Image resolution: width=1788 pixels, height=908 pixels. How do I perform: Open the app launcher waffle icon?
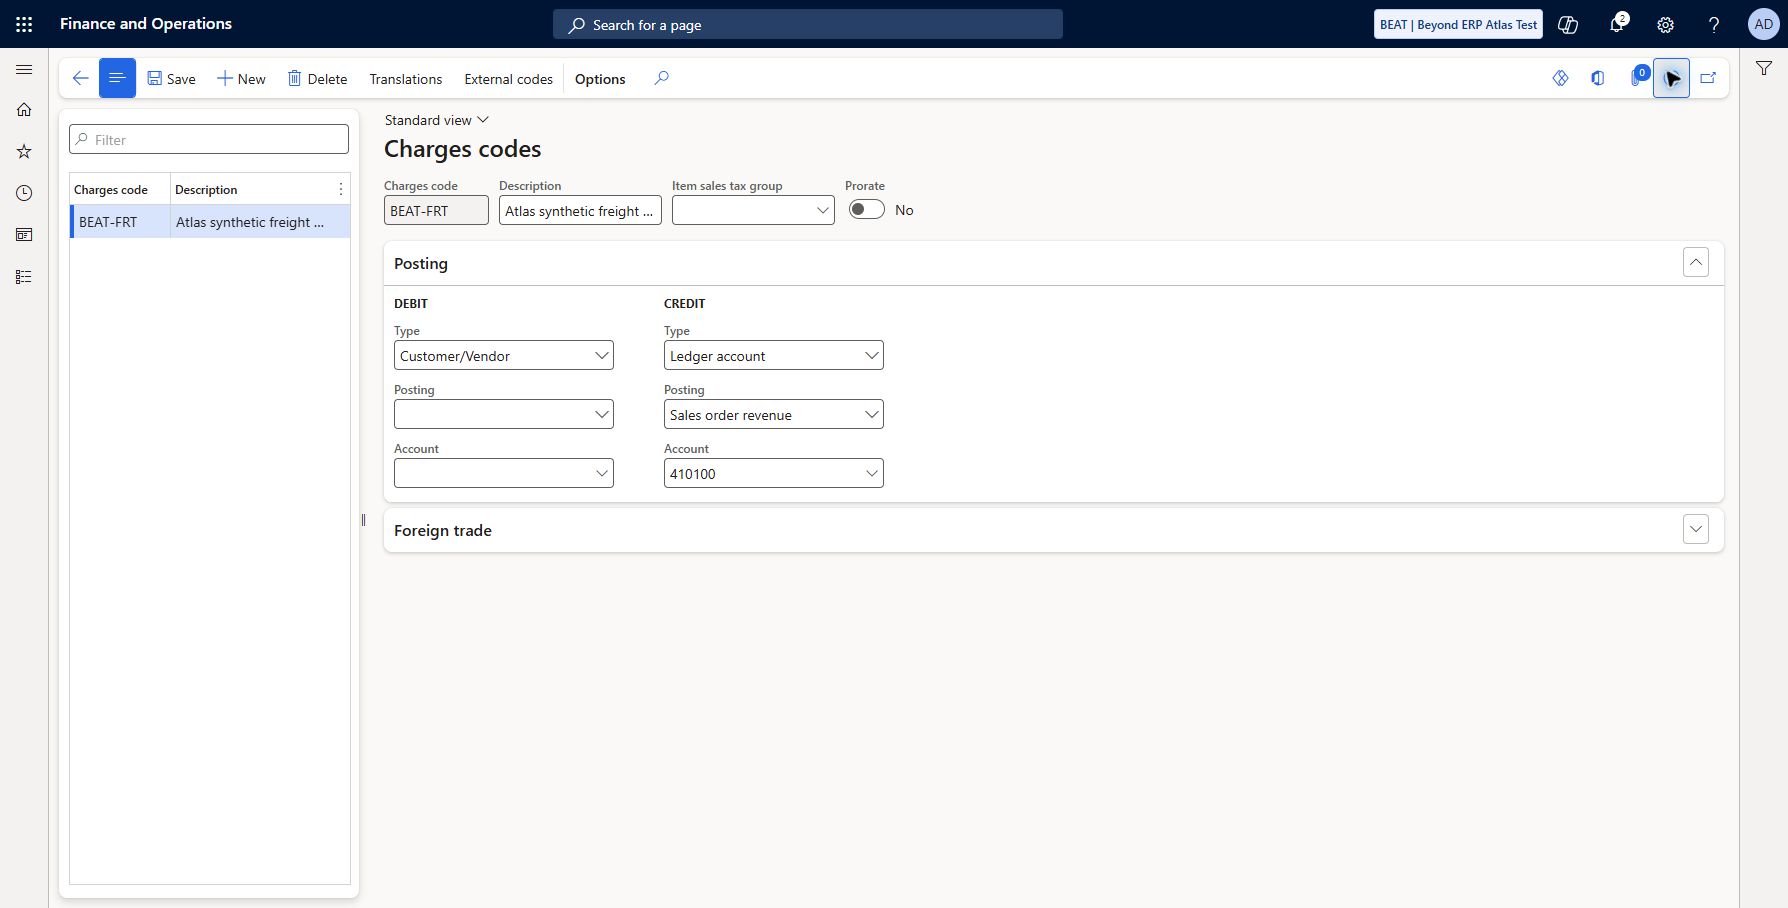click(24, 24)
